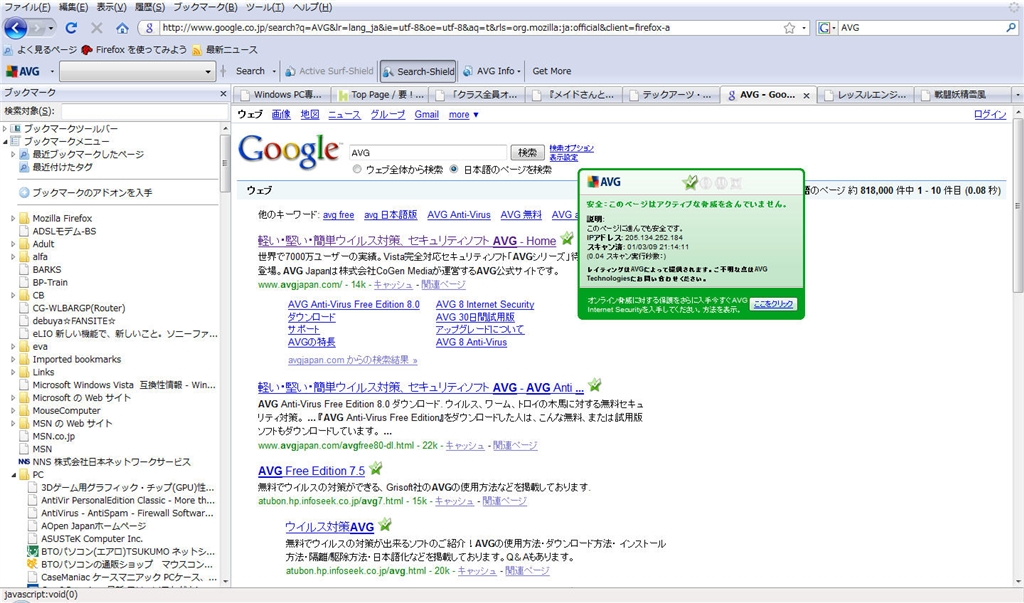1024x603 pixels.
Task: Click AVG safety star beside AVG - Home result
Action: (567, 238)
